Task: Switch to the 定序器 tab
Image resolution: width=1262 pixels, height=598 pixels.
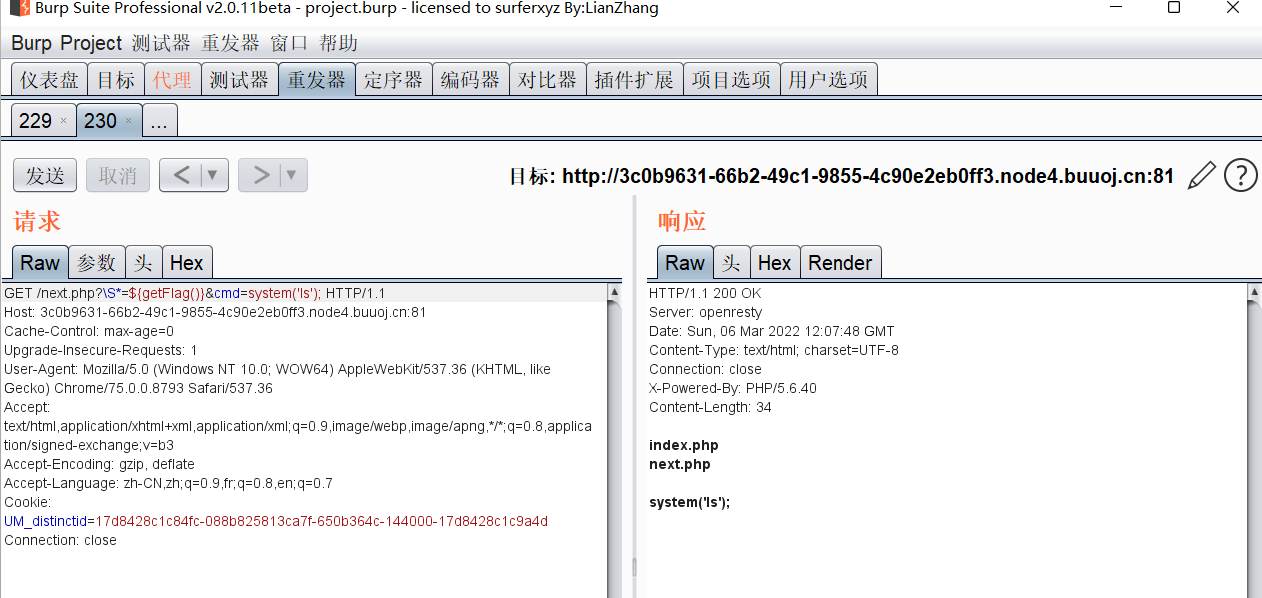Action: (x=393, y=80)
